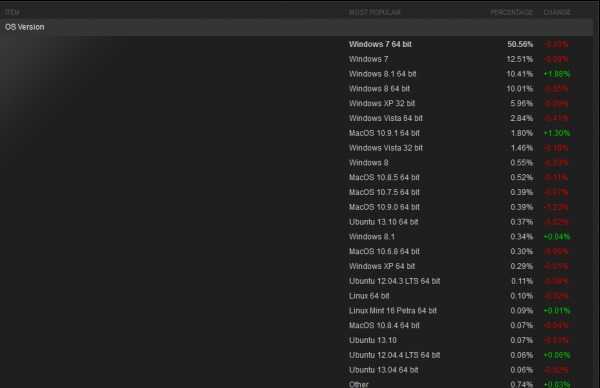Click the Item column header
This screenshot has width=600, height=388.
point(12,12)
